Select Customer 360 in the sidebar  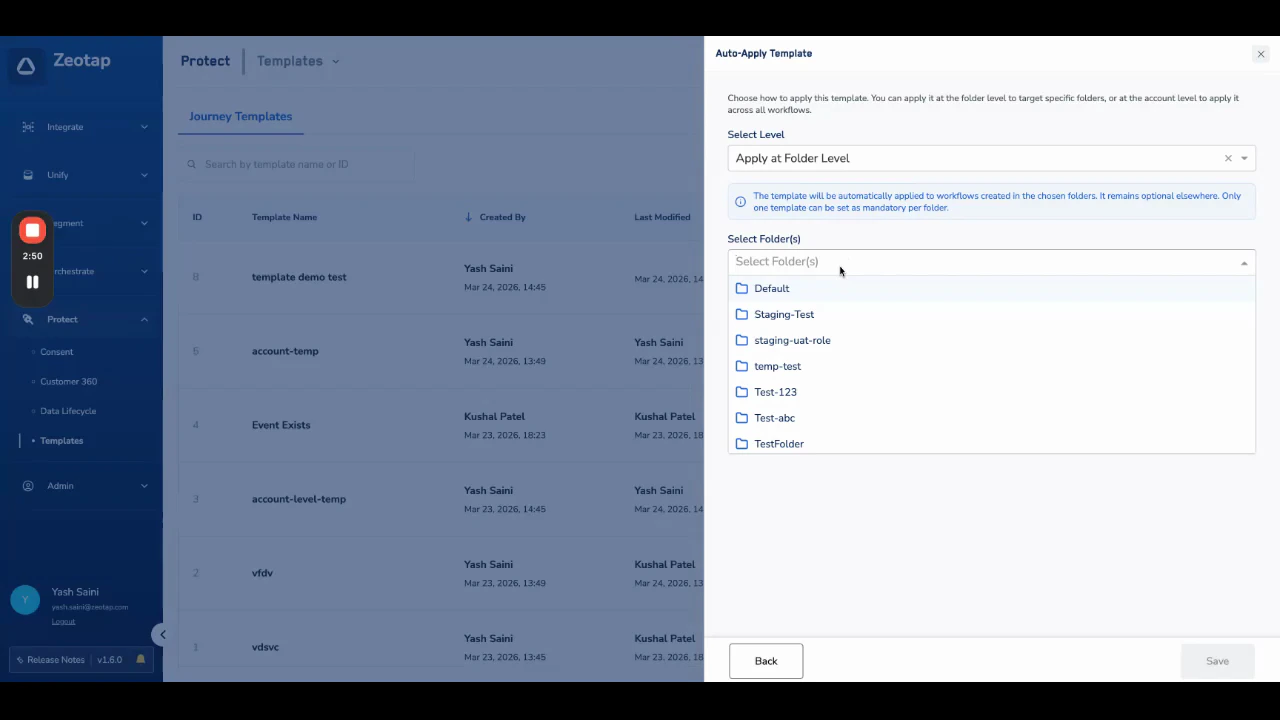coord(68,381)
